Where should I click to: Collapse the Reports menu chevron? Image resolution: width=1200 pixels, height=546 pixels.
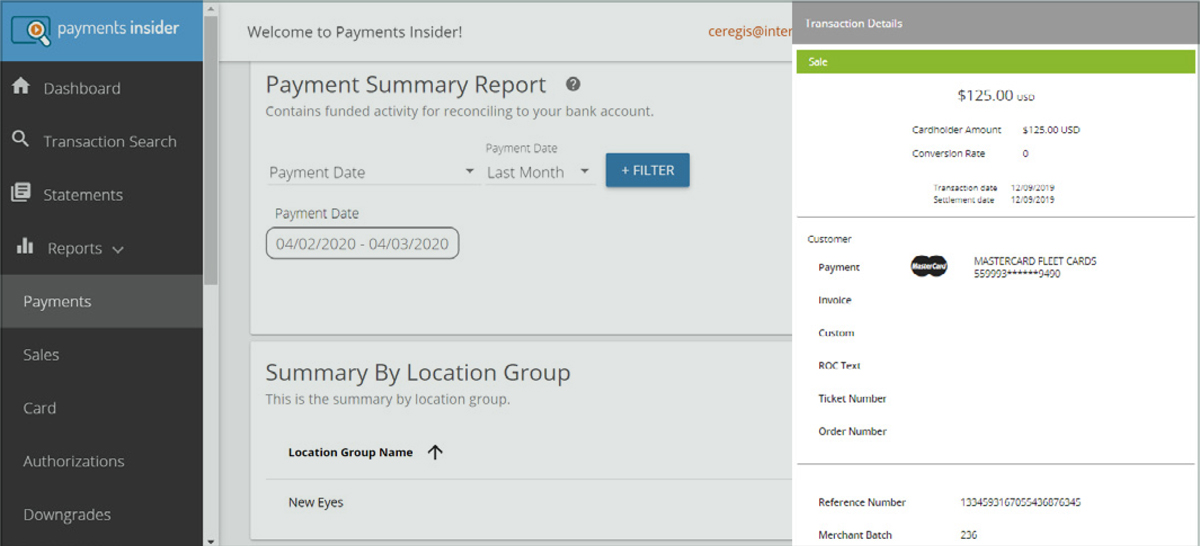click(x=118, y=249)
